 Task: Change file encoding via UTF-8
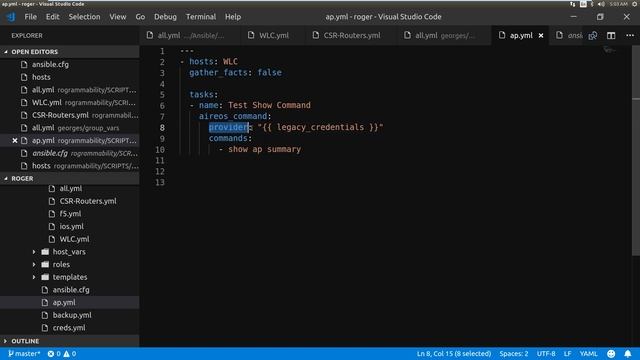tap(546, 354)
